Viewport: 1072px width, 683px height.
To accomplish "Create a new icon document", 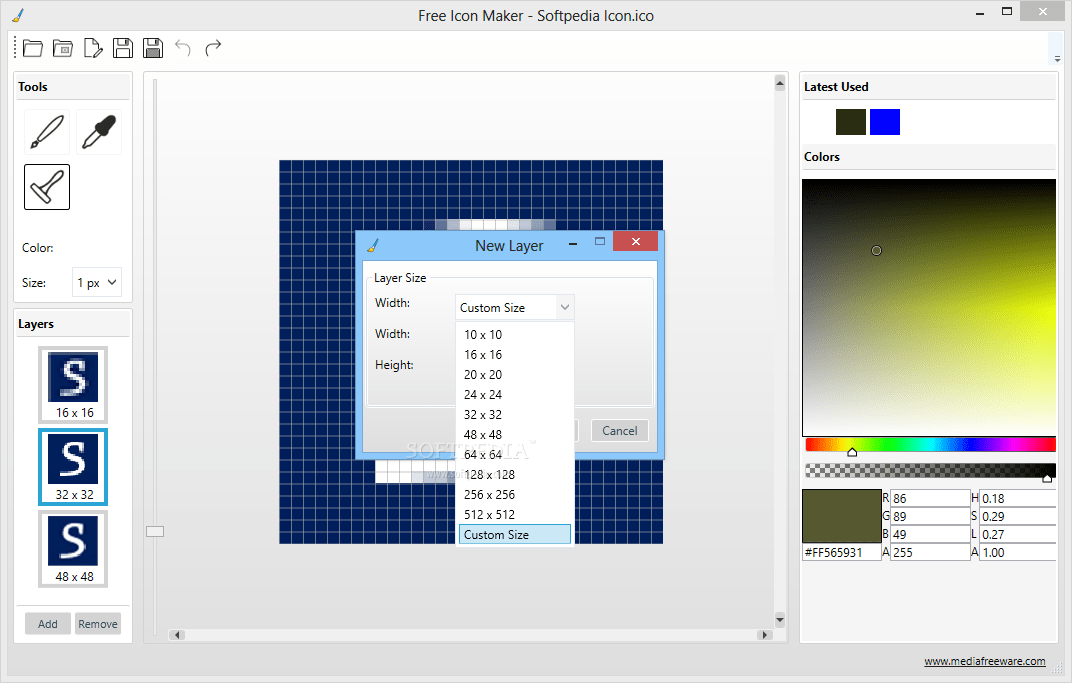I will [x=93, y=47].
